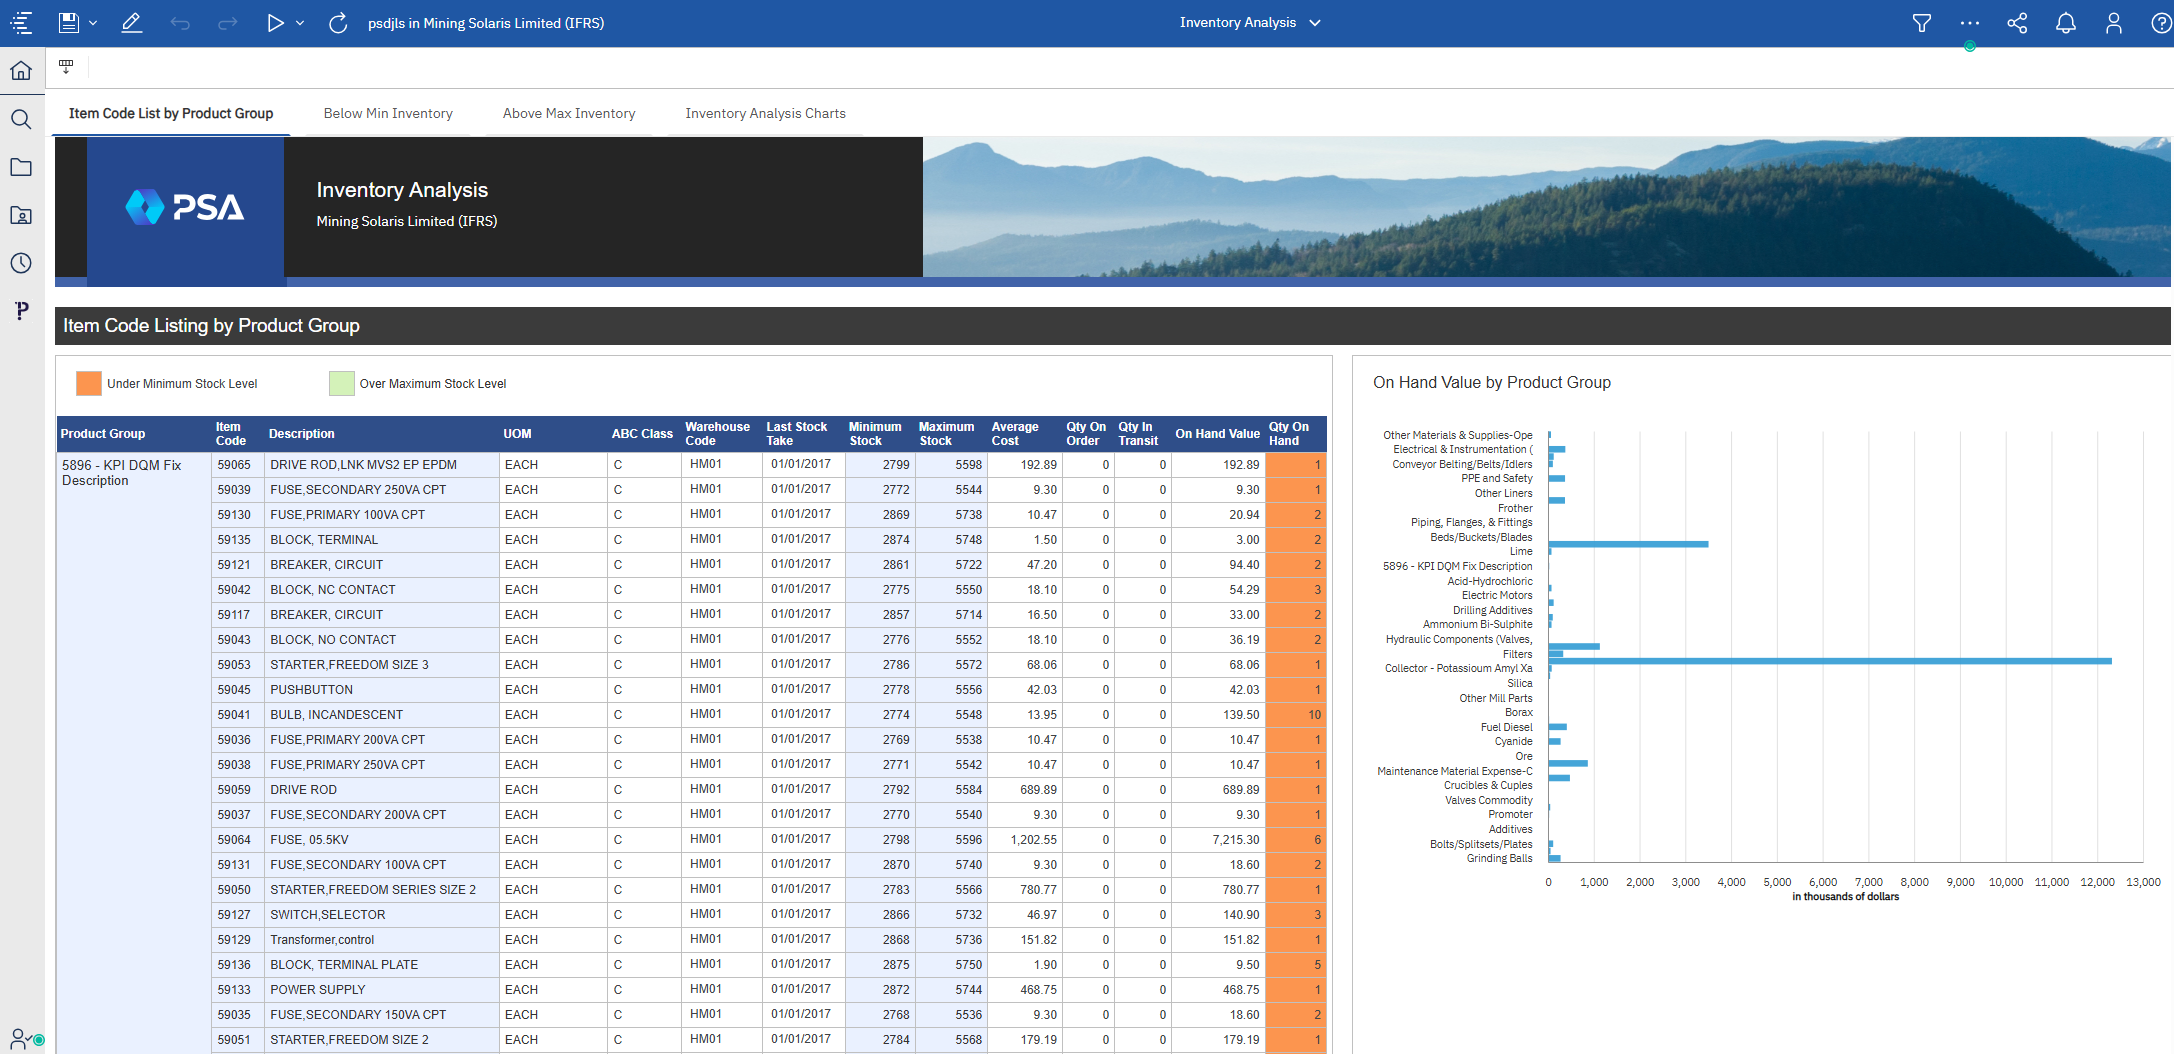Open the user profile icon
This screenshot has width=2174, height=1054.
2113,23
